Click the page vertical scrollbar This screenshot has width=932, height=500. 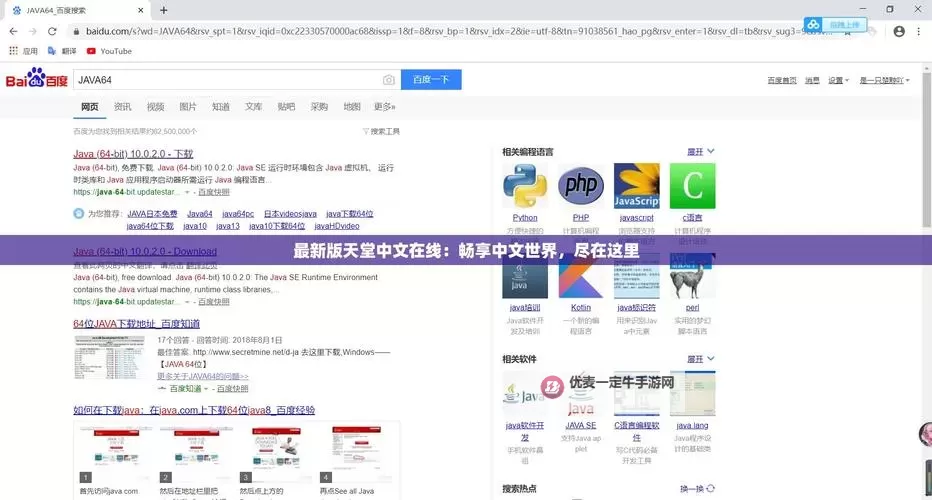tap(926, 149)
